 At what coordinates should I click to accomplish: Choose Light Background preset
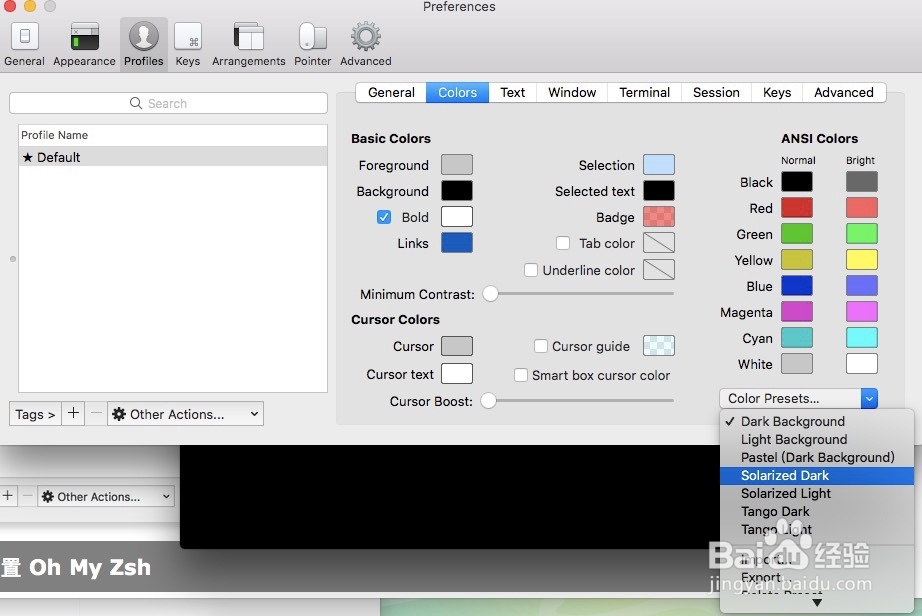click(817, 440)
